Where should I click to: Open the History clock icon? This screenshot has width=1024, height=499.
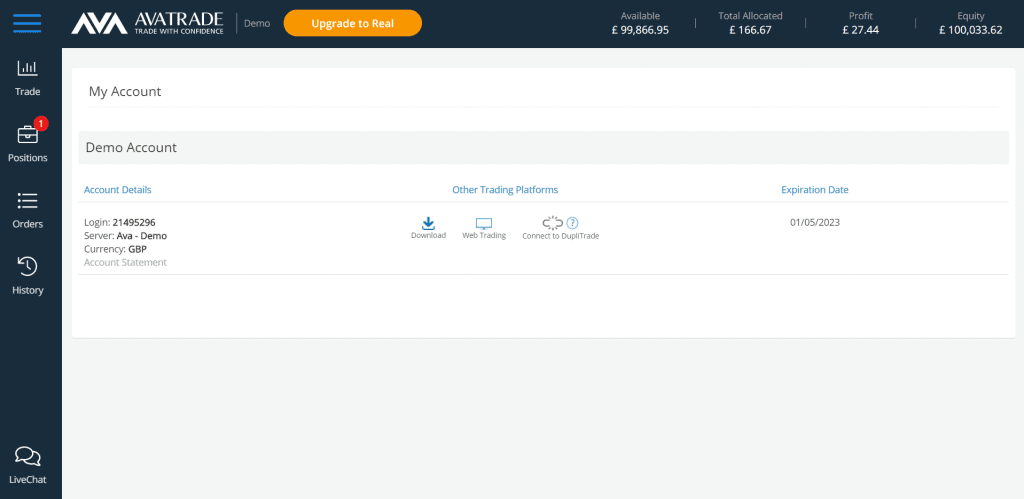pos(27,266)
